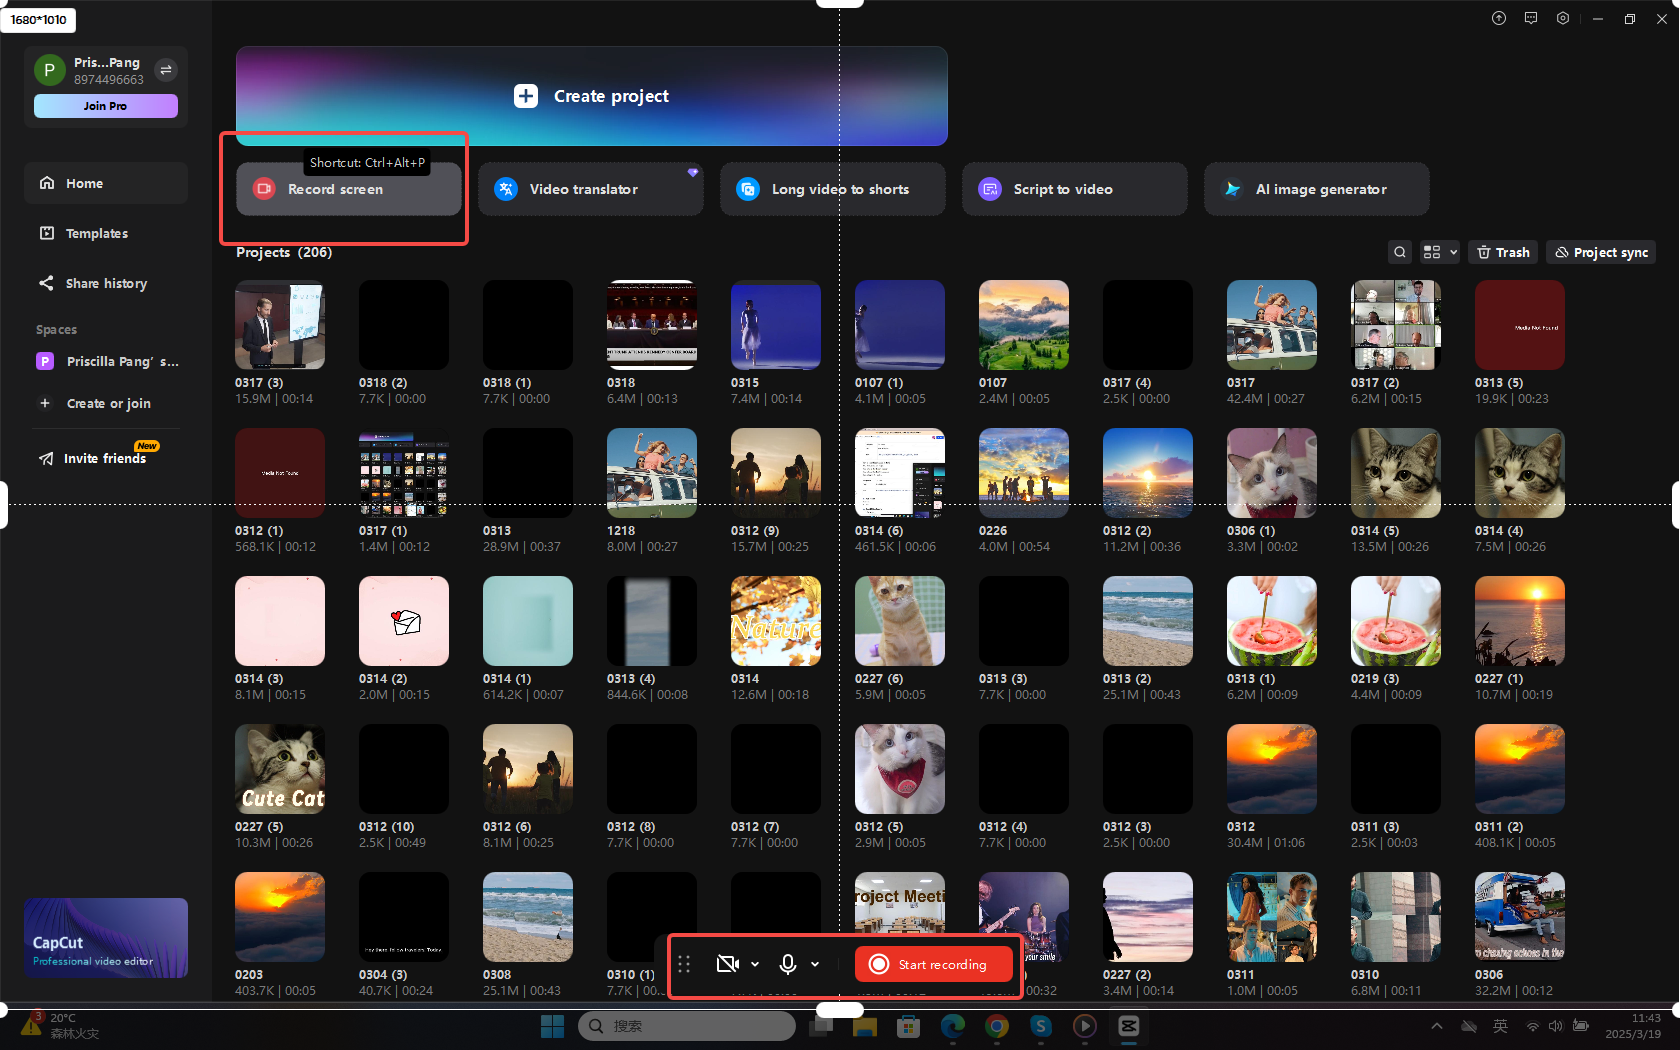Screen dimensions: 1680x1050
Task: Expand microphone source dropdown arrow
Action: [x=815, y=964]
